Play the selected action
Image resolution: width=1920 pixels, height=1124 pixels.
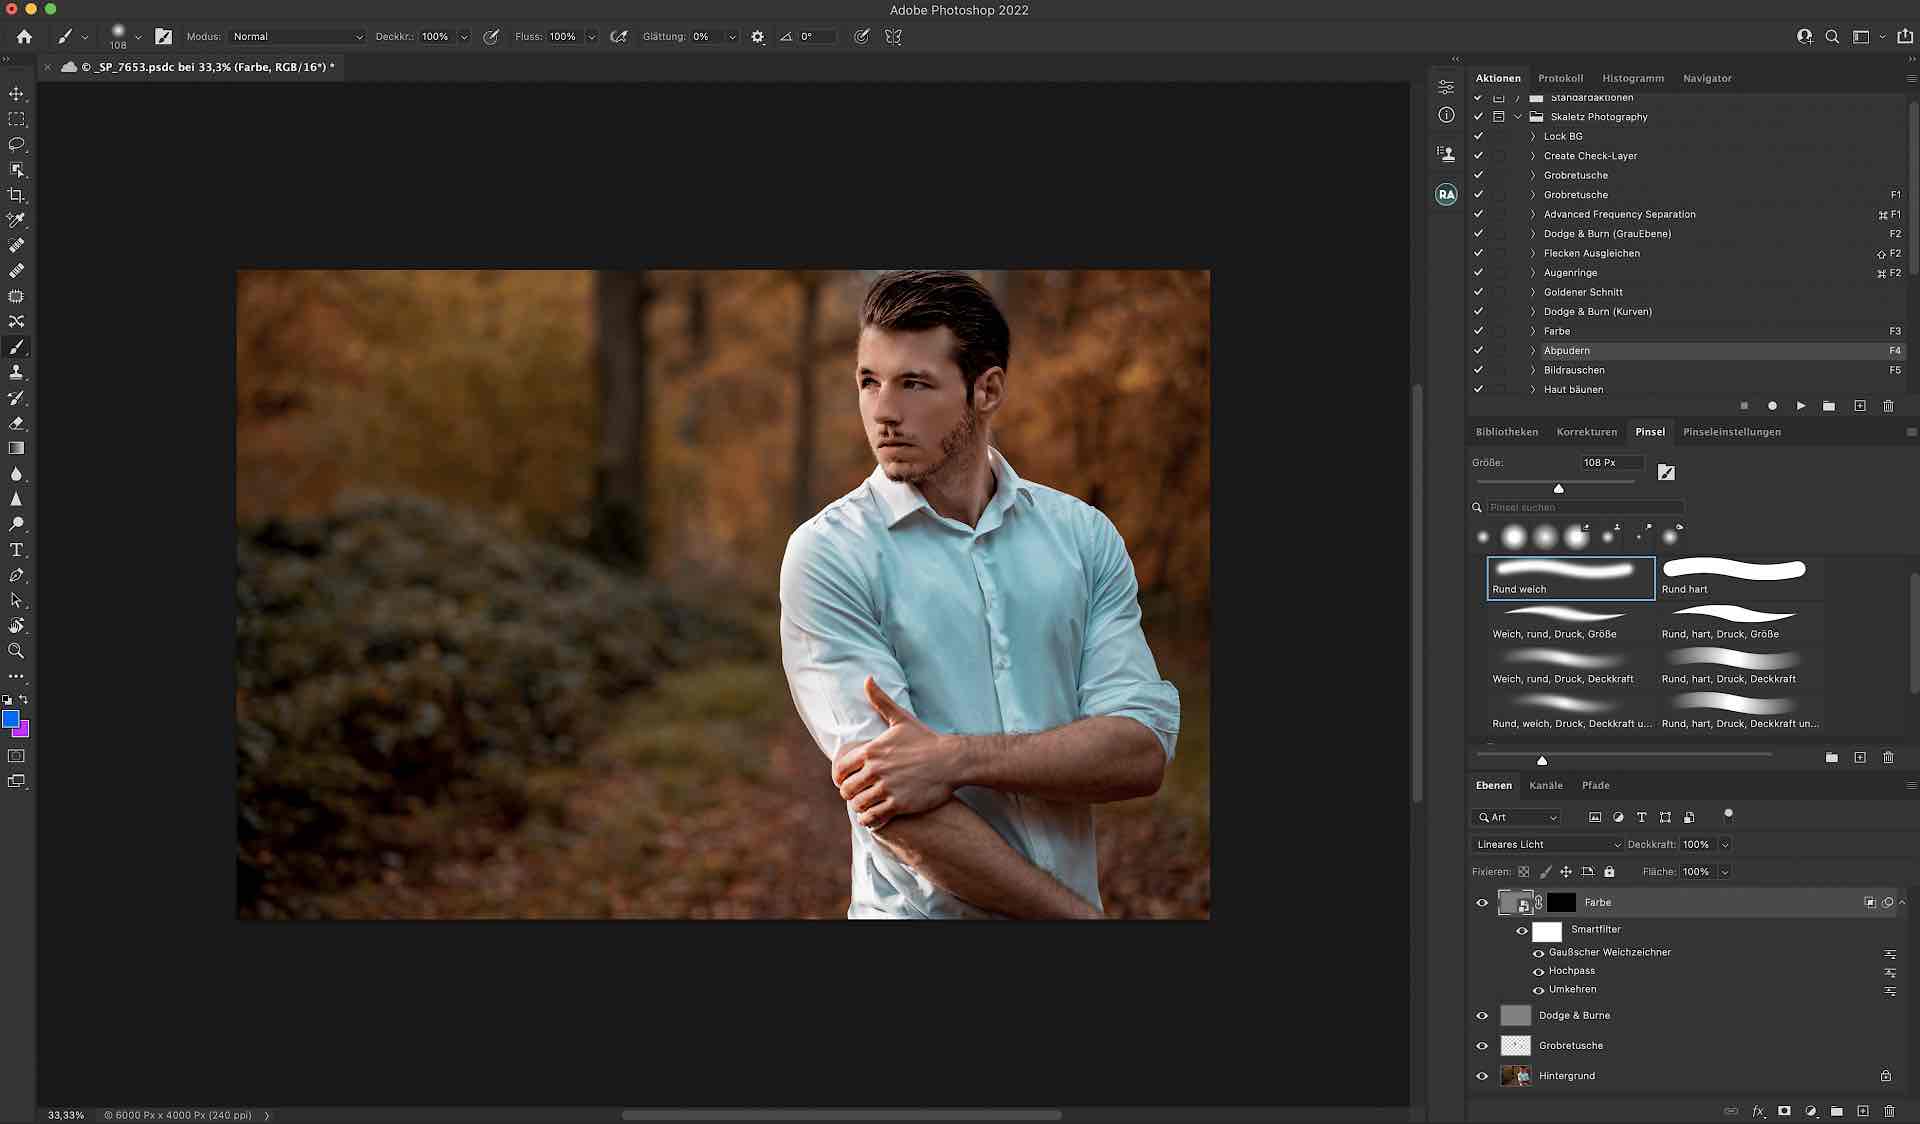(1801, 406)
